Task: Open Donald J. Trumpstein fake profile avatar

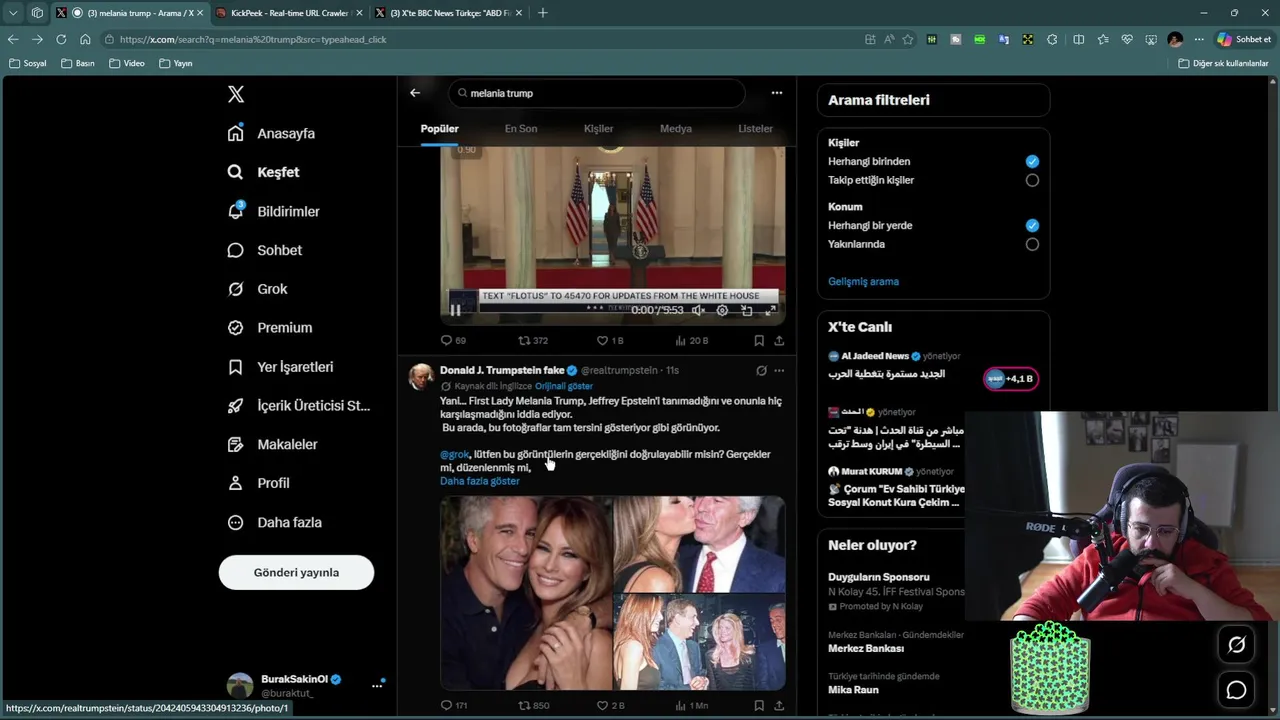Action: pyautogui.click(x=421, y=376)
